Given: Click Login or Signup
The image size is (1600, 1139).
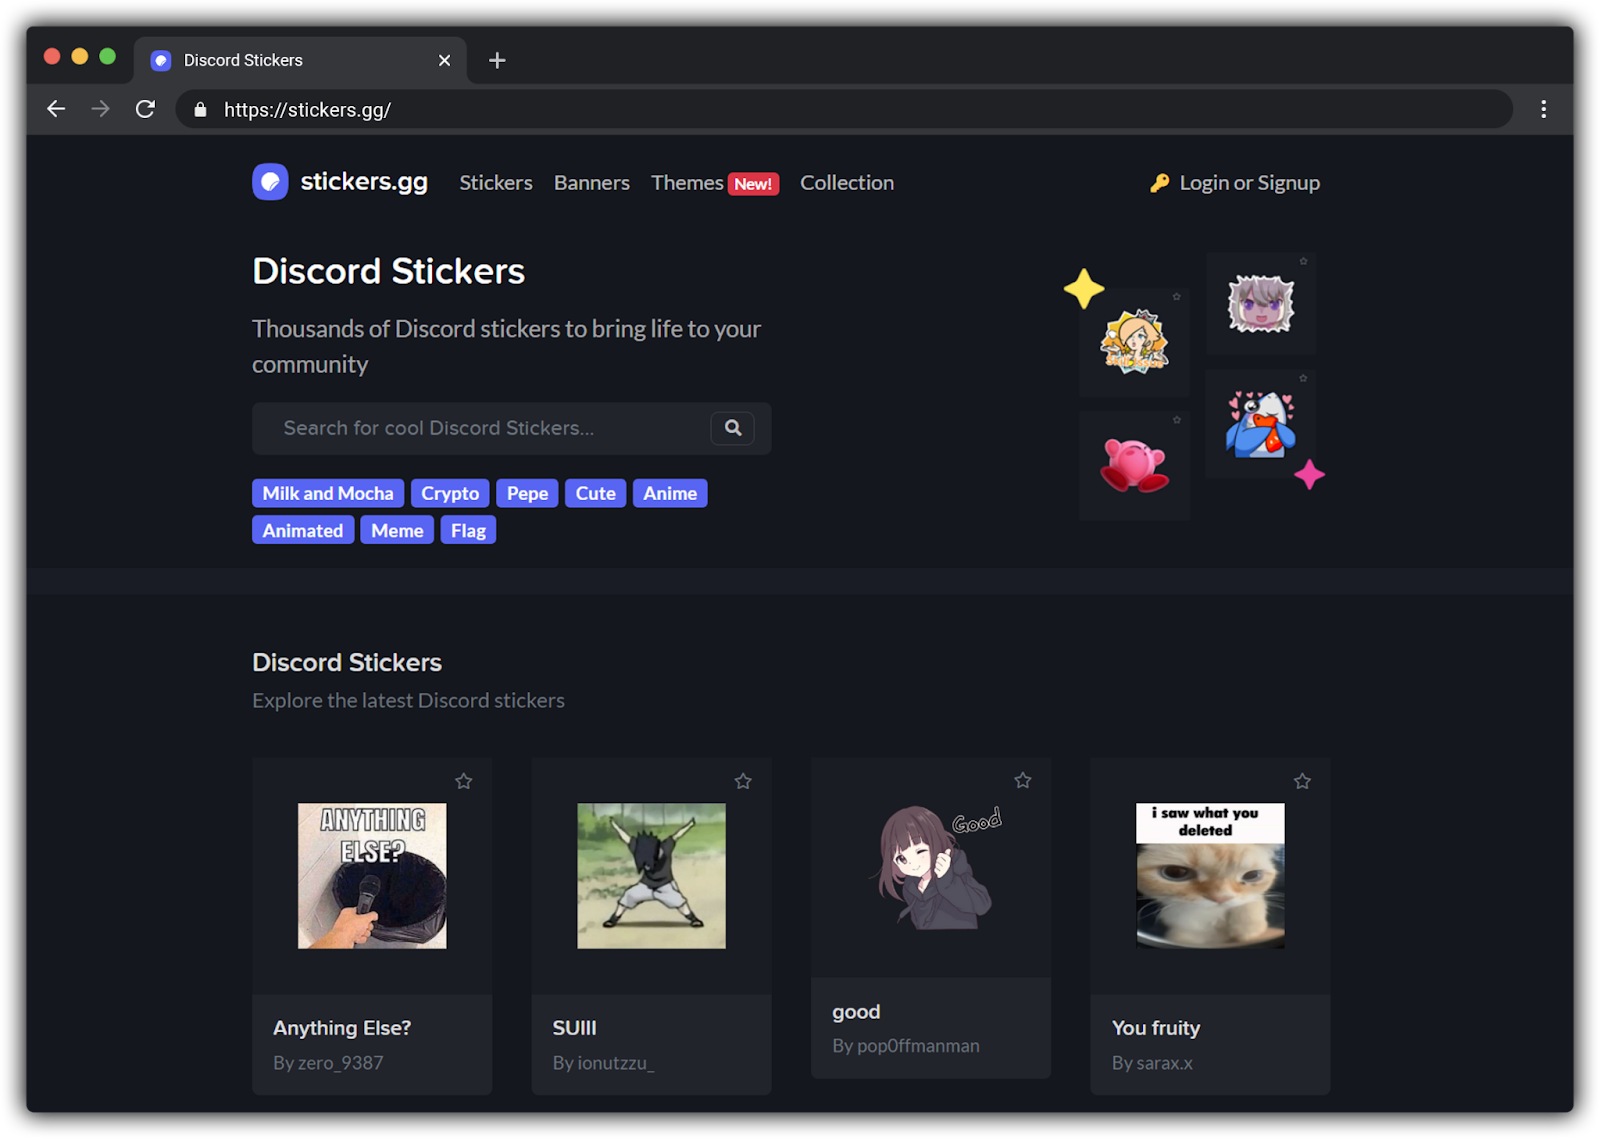Looking at the screenshot, I should coord(1249,182).
